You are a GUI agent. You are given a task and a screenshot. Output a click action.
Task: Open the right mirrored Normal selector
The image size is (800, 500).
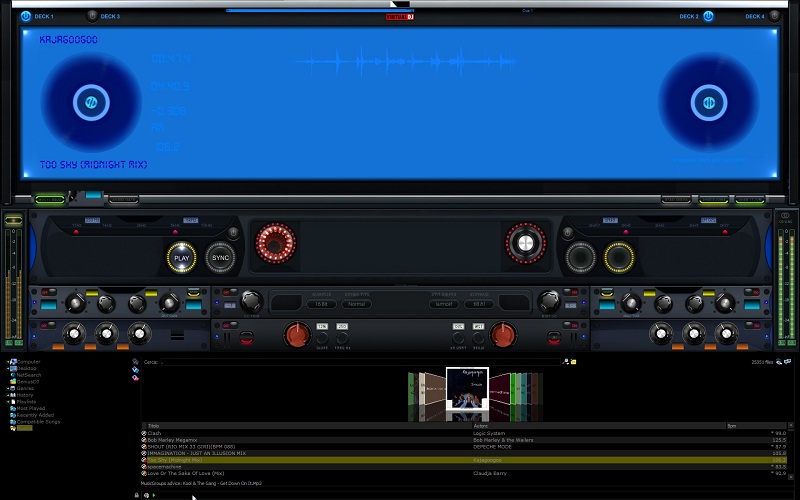(443, 304)
